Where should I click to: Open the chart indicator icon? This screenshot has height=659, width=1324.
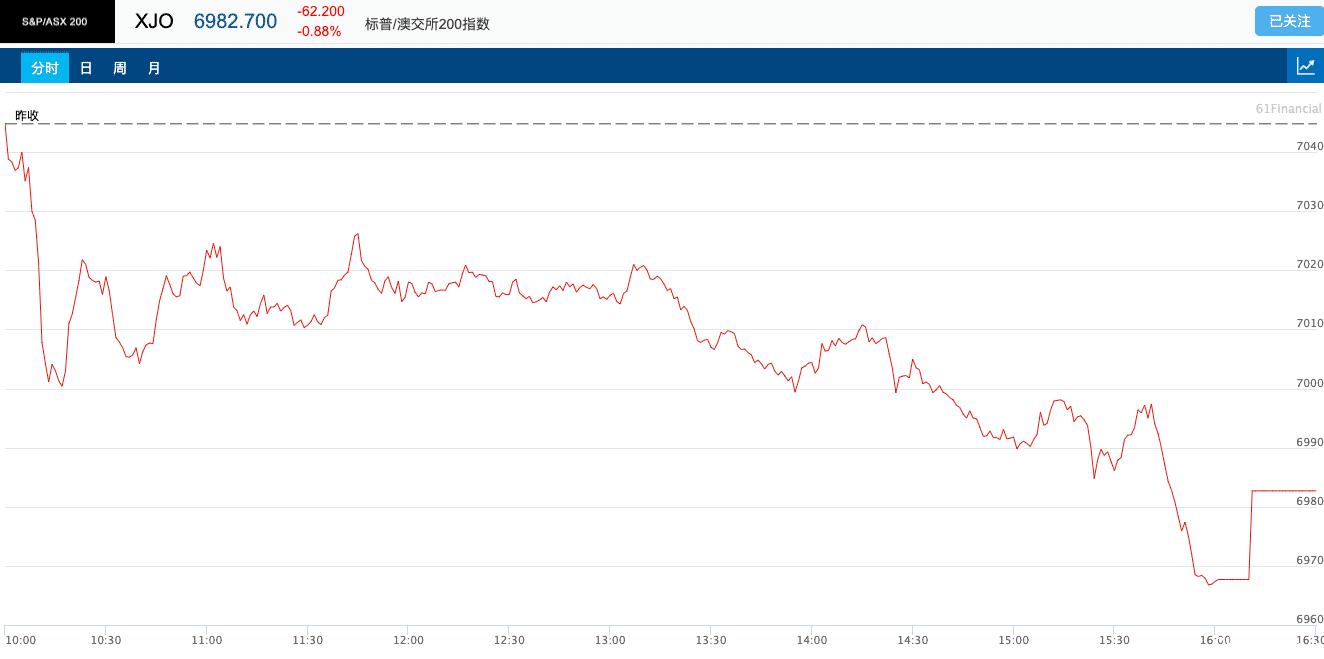pos(1305,67)
